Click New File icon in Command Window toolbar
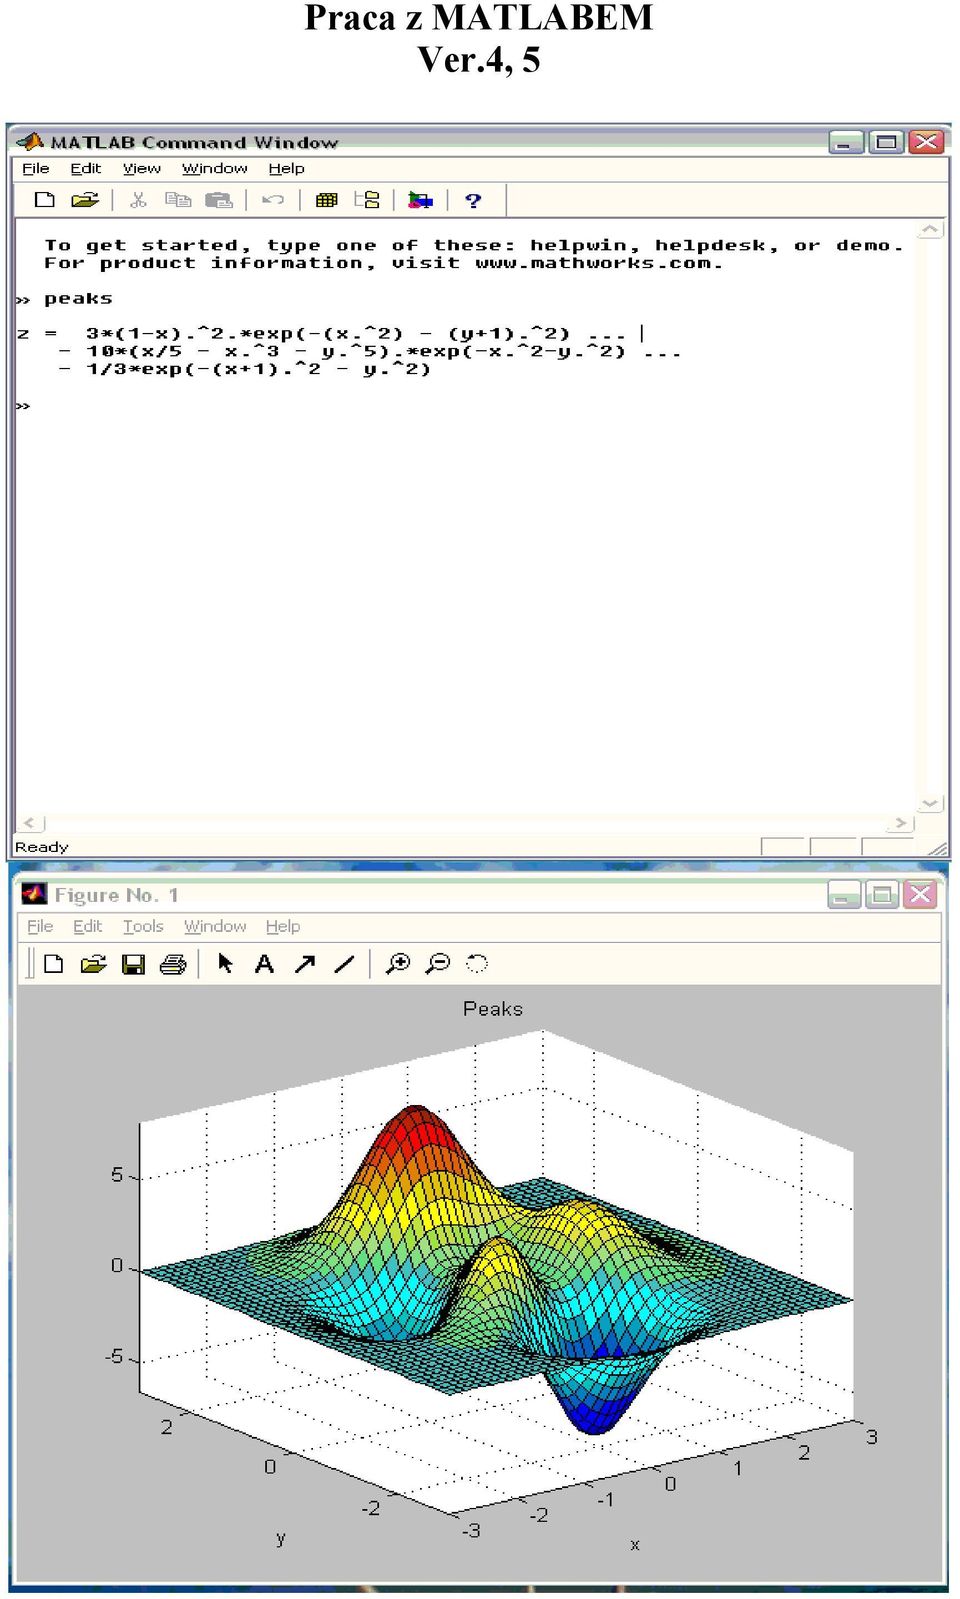This screenshot has height=1599, width=960. [44, 200]
